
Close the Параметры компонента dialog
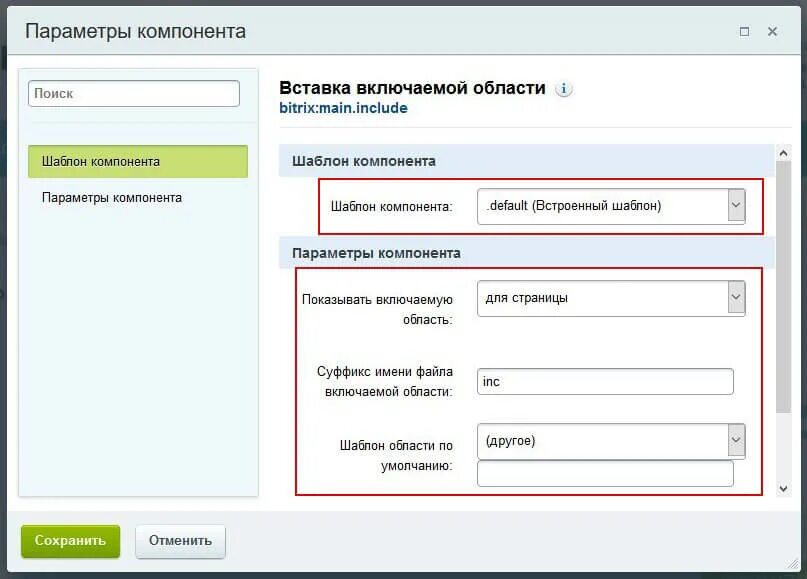tap(773, 32)
